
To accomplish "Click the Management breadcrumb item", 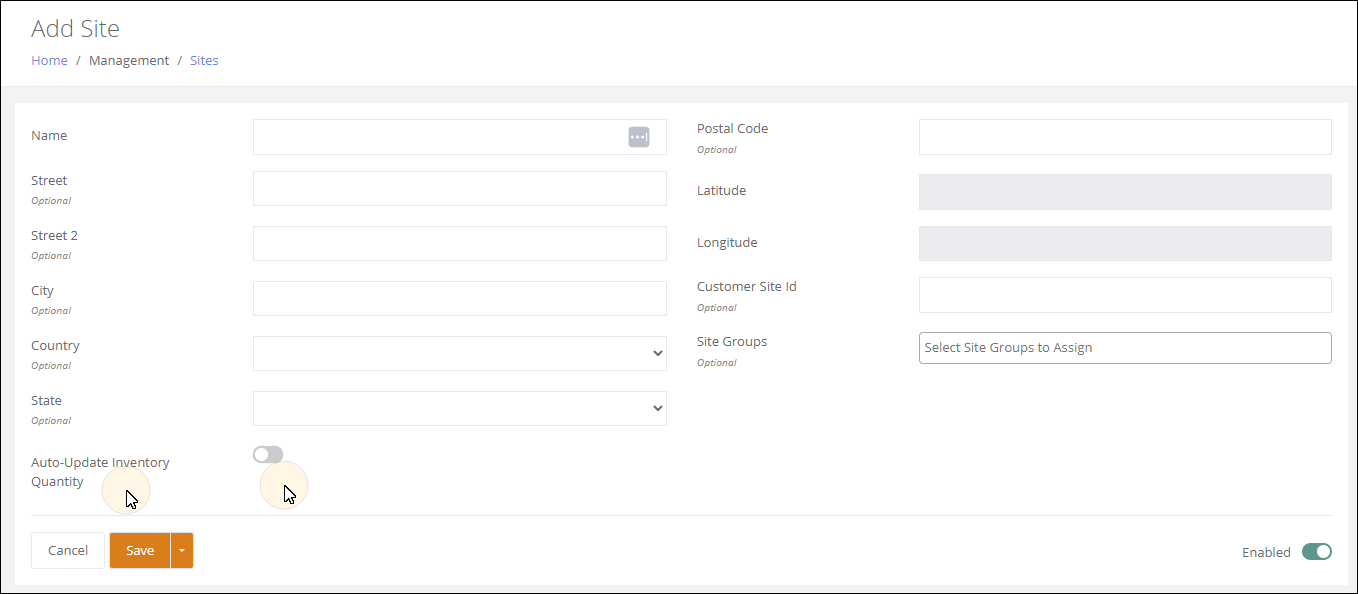I will [x=129, y=60].
